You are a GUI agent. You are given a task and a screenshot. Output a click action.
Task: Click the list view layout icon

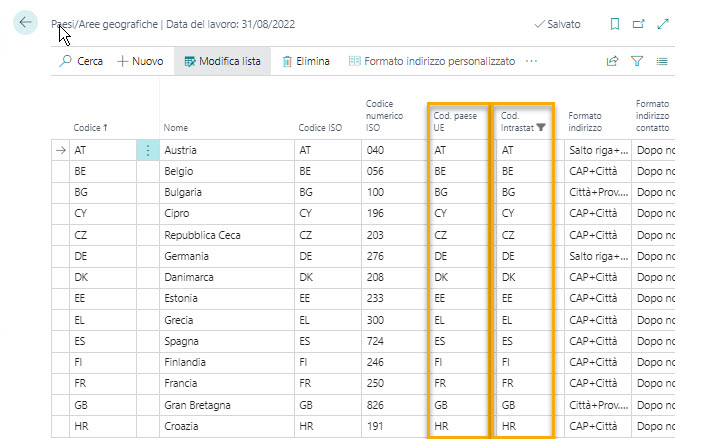pyautogui.click(x=661, y=61)
